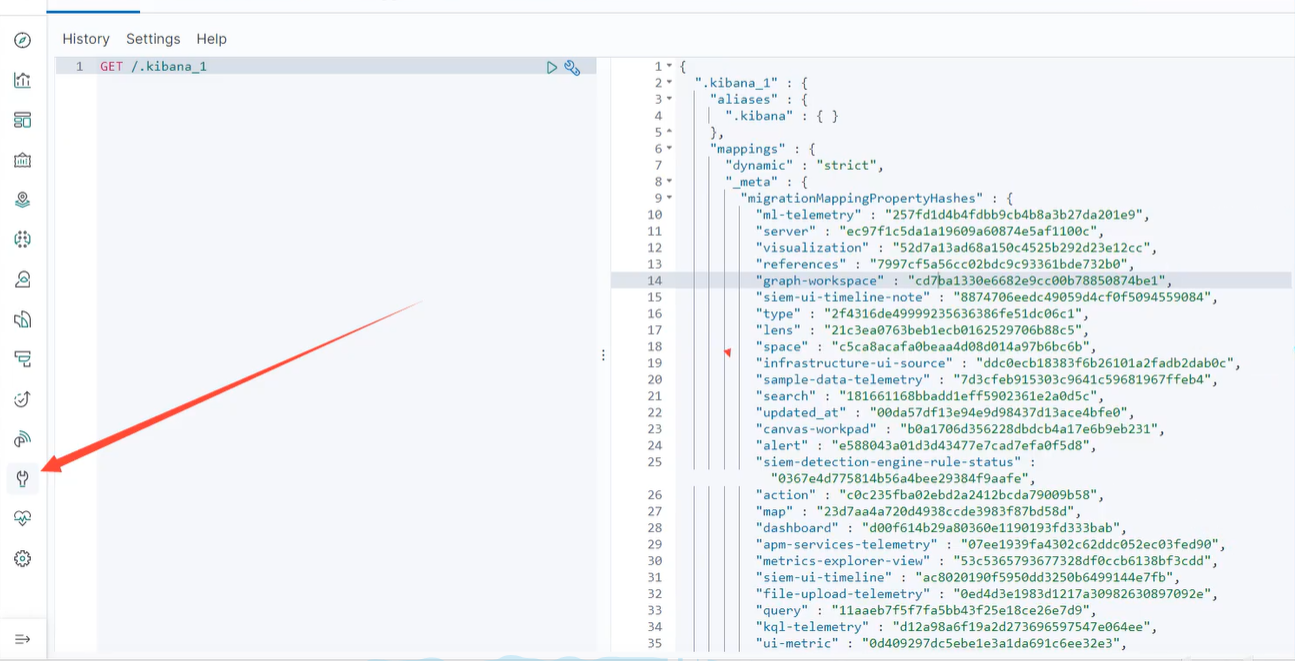Collapse the "_meta" block on line 8
The width and height of the screenshot is (1295, 661).
point(669,182)
